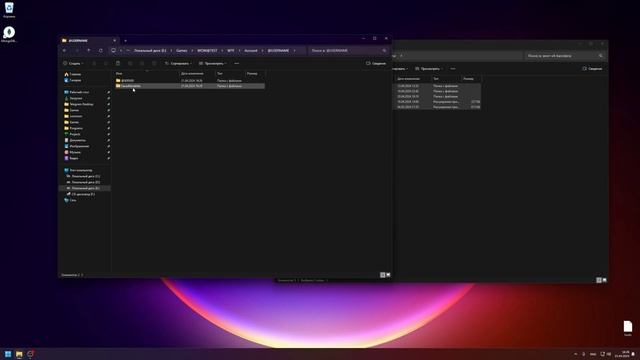Open the Корзина desktop icon
Image resolution: width=640 pixels, height=360 pixels.
[9, 10]
